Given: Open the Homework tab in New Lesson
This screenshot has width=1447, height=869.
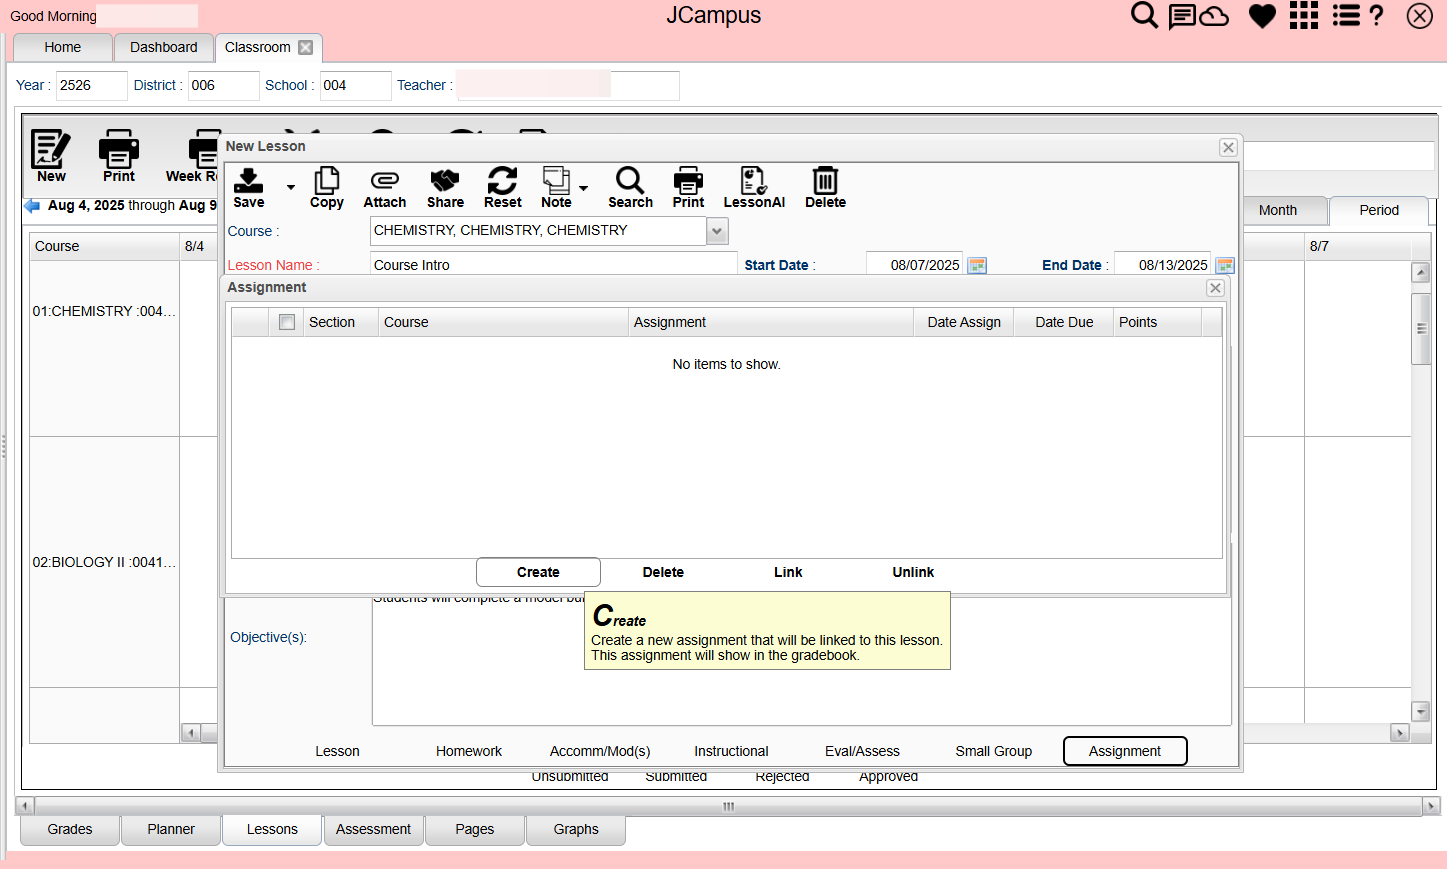Looking at the screenshot, I should [x=469, y=751].
